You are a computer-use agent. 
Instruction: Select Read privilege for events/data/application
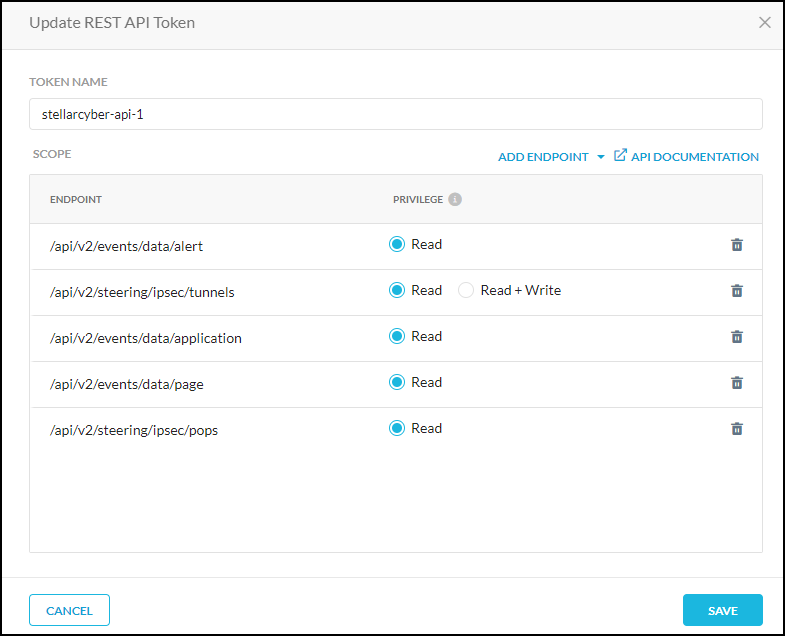397,337
